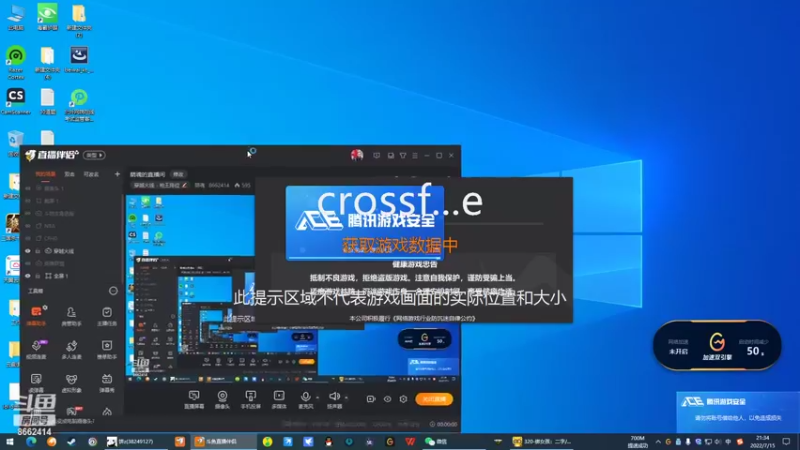The height and width of the screenshot is (450, 800).
Task: Toggle visibility of 截屏 1 source
Action: (28, 201)
